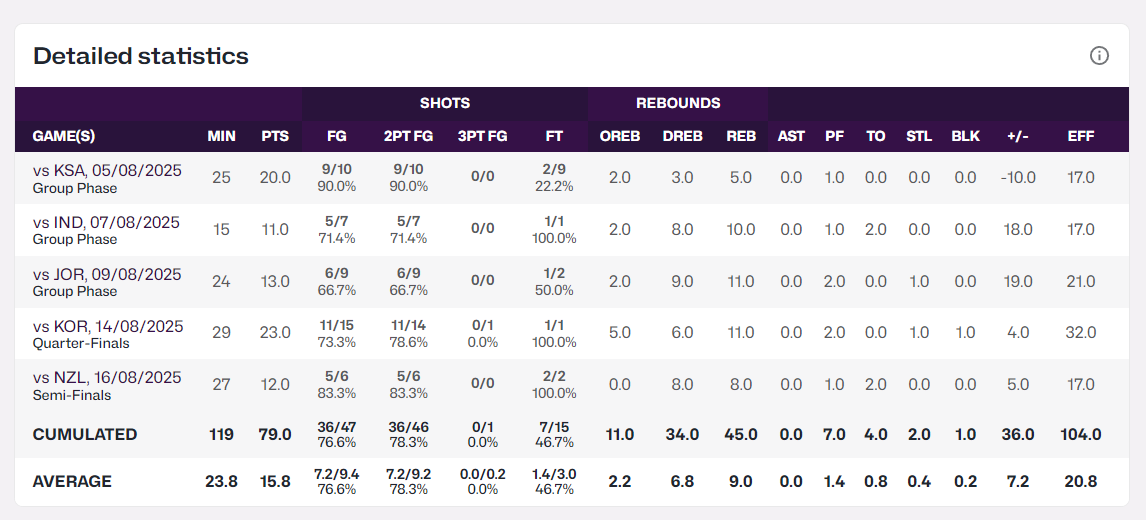Click the +/- column header

tap(1018, 136)
